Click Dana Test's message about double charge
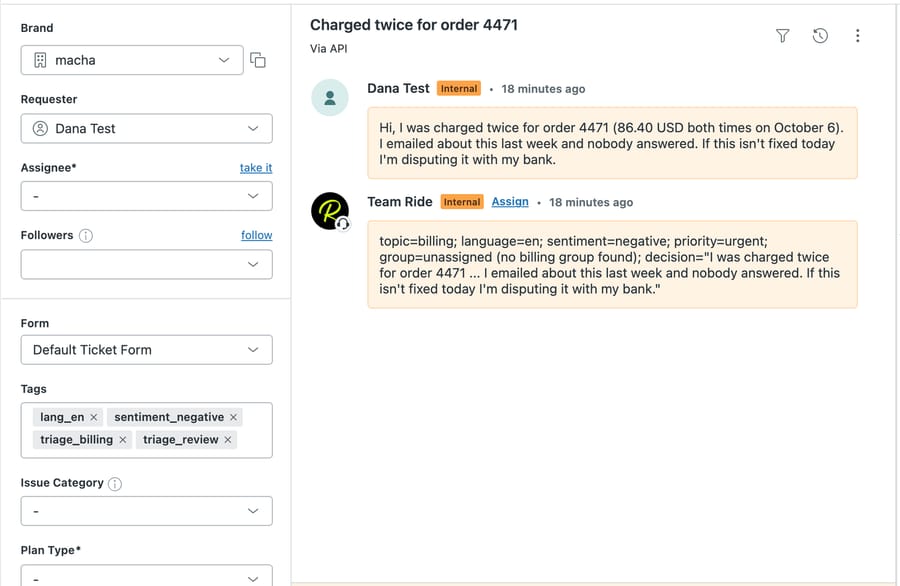 click(x=612, y=143)
